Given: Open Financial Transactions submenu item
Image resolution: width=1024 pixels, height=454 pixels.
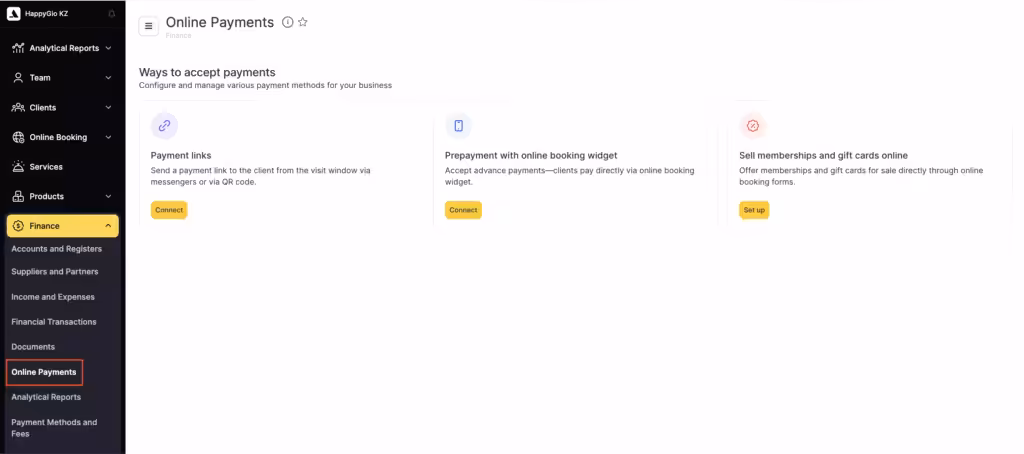Looking at the screenshot, I should pos(54,322).
